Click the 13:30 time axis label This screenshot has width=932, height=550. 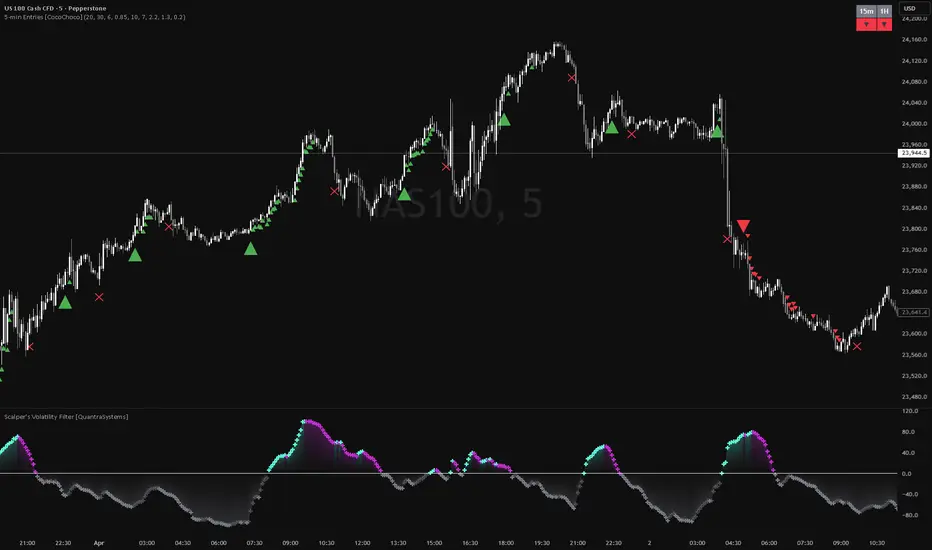pos(398,543)
